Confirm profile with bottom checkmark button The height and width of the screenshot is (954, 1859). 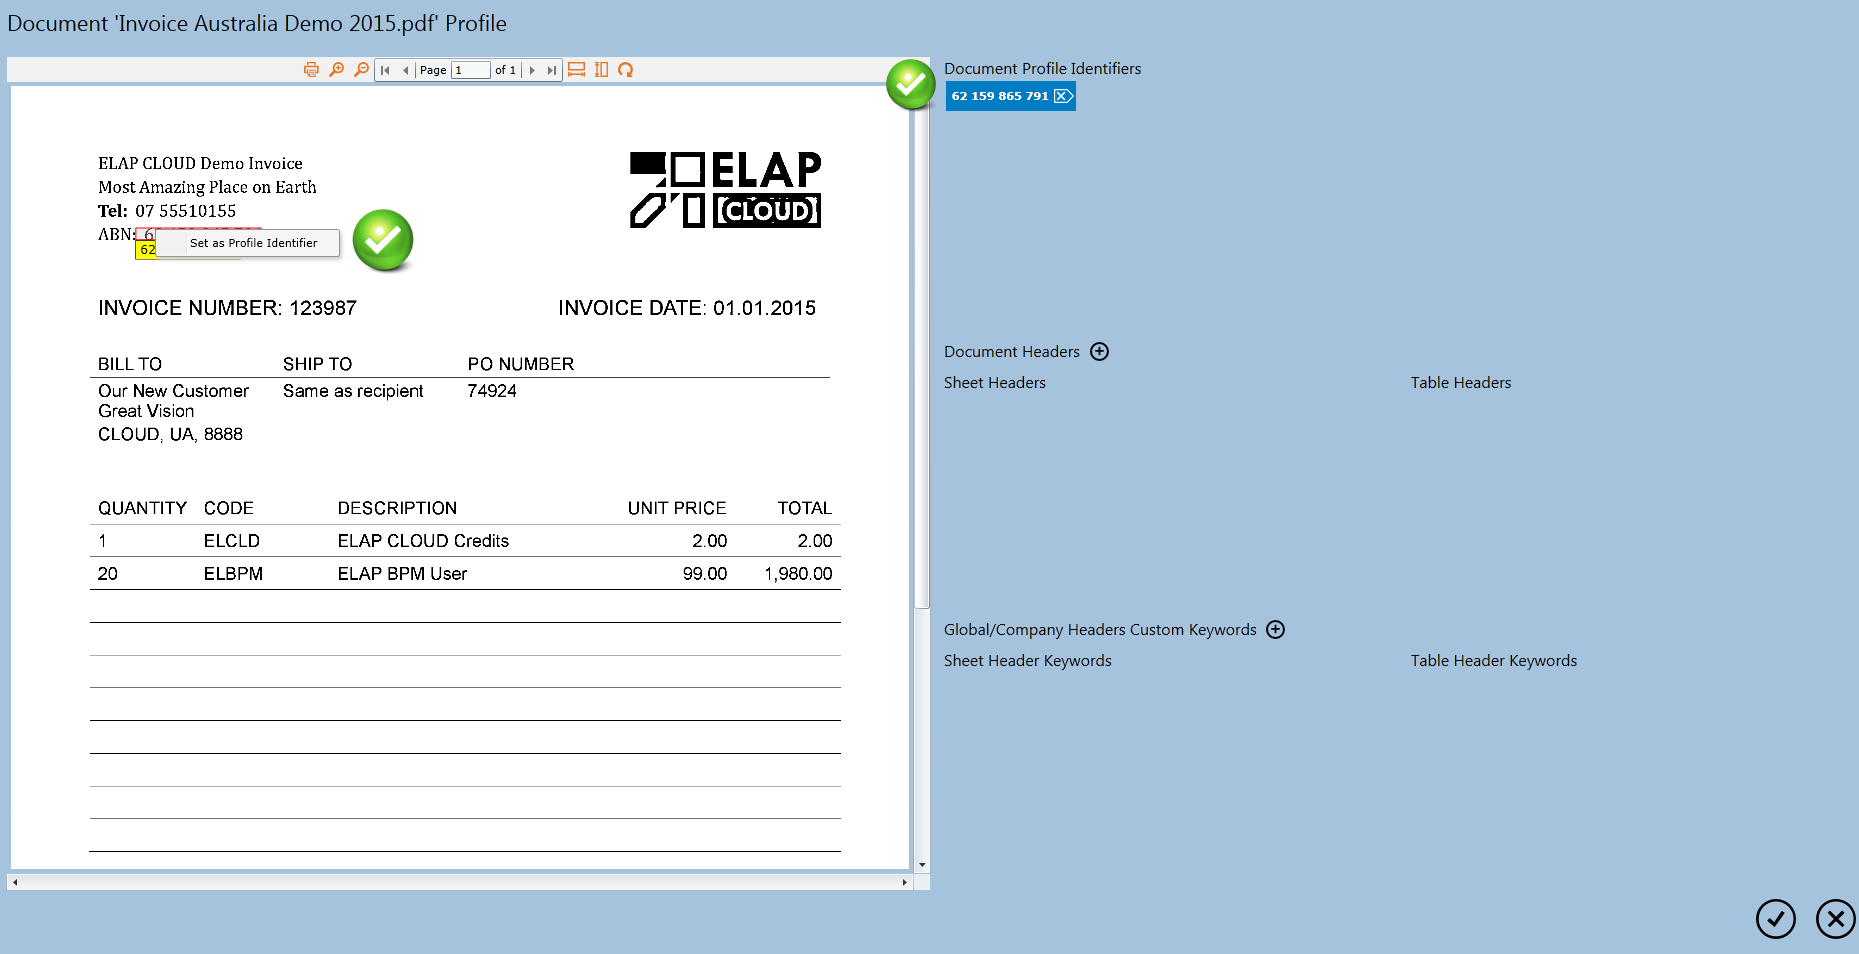click(1775, 919)
